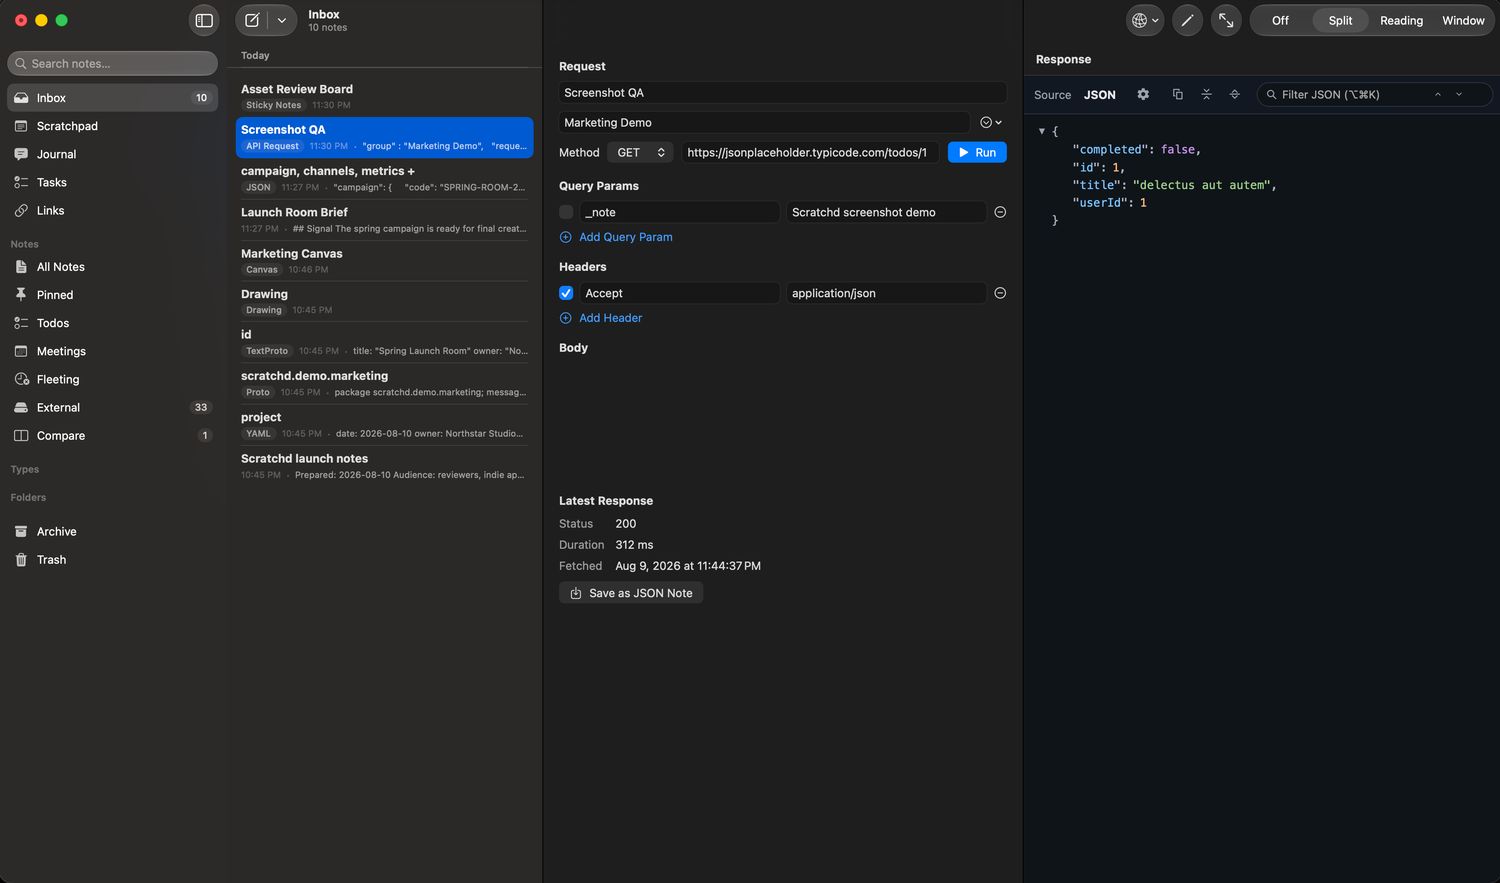1500x883 pixels.
Task: Switch preview mode to Off
Action: click(x=1280, y=20)
